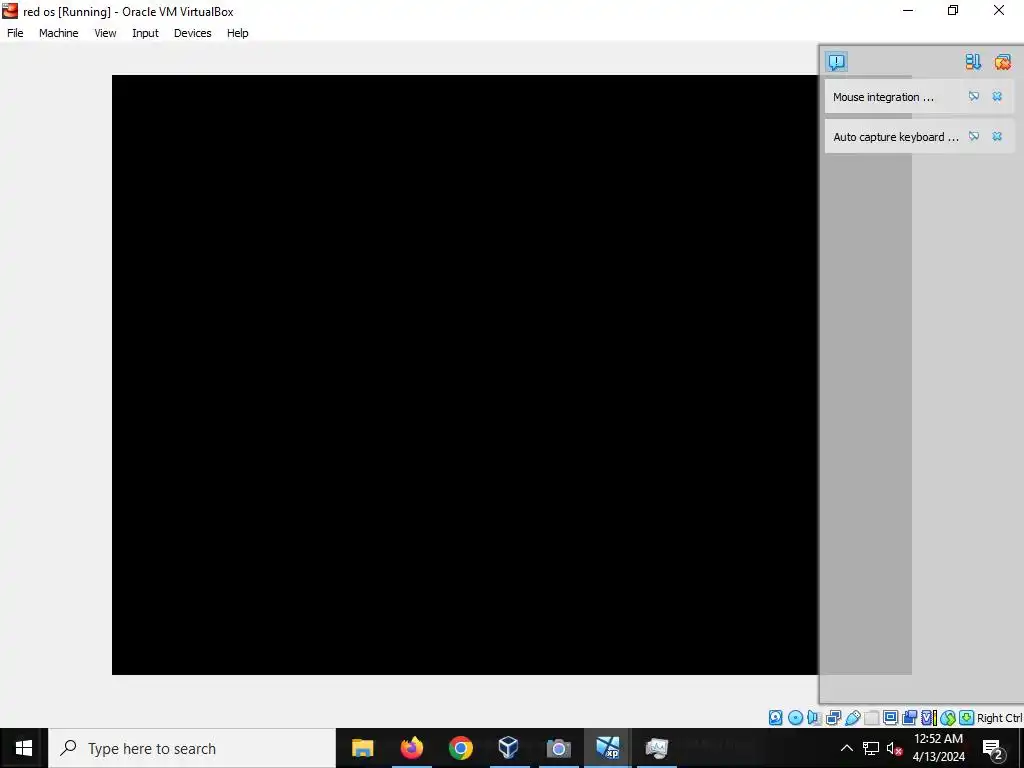Click the USB devices indicator

852,718
